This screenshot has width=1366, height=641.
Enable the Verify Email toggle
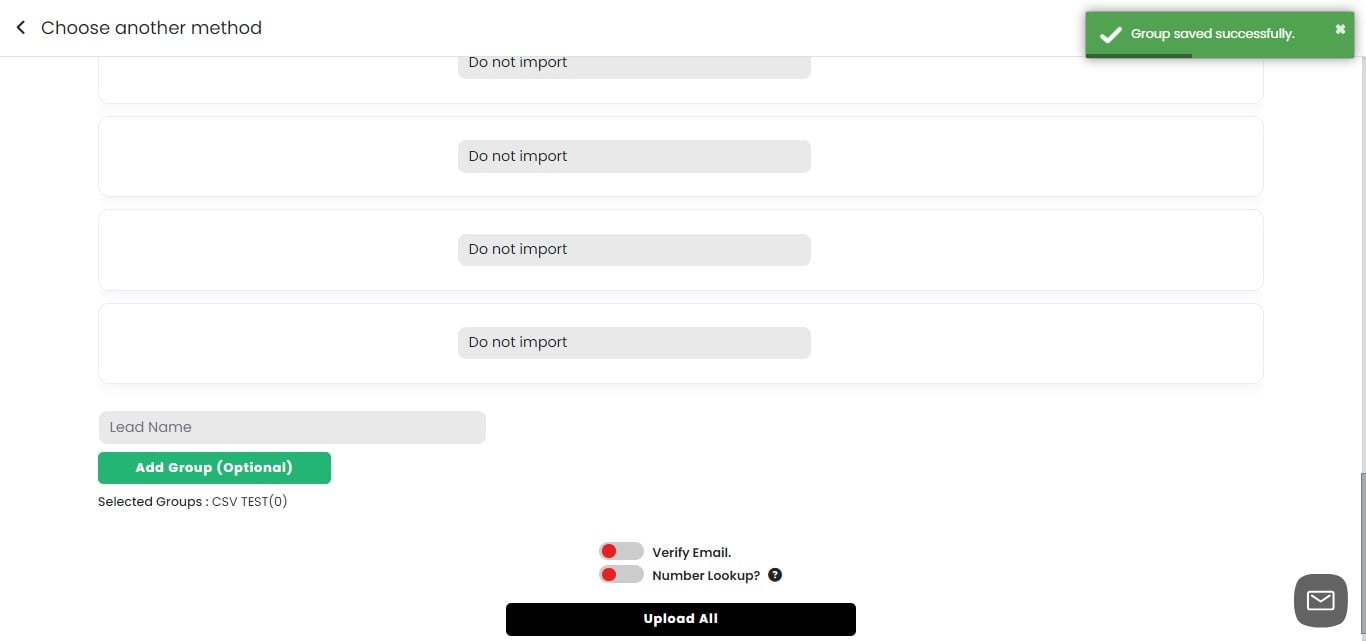click(x=621, y=550)
